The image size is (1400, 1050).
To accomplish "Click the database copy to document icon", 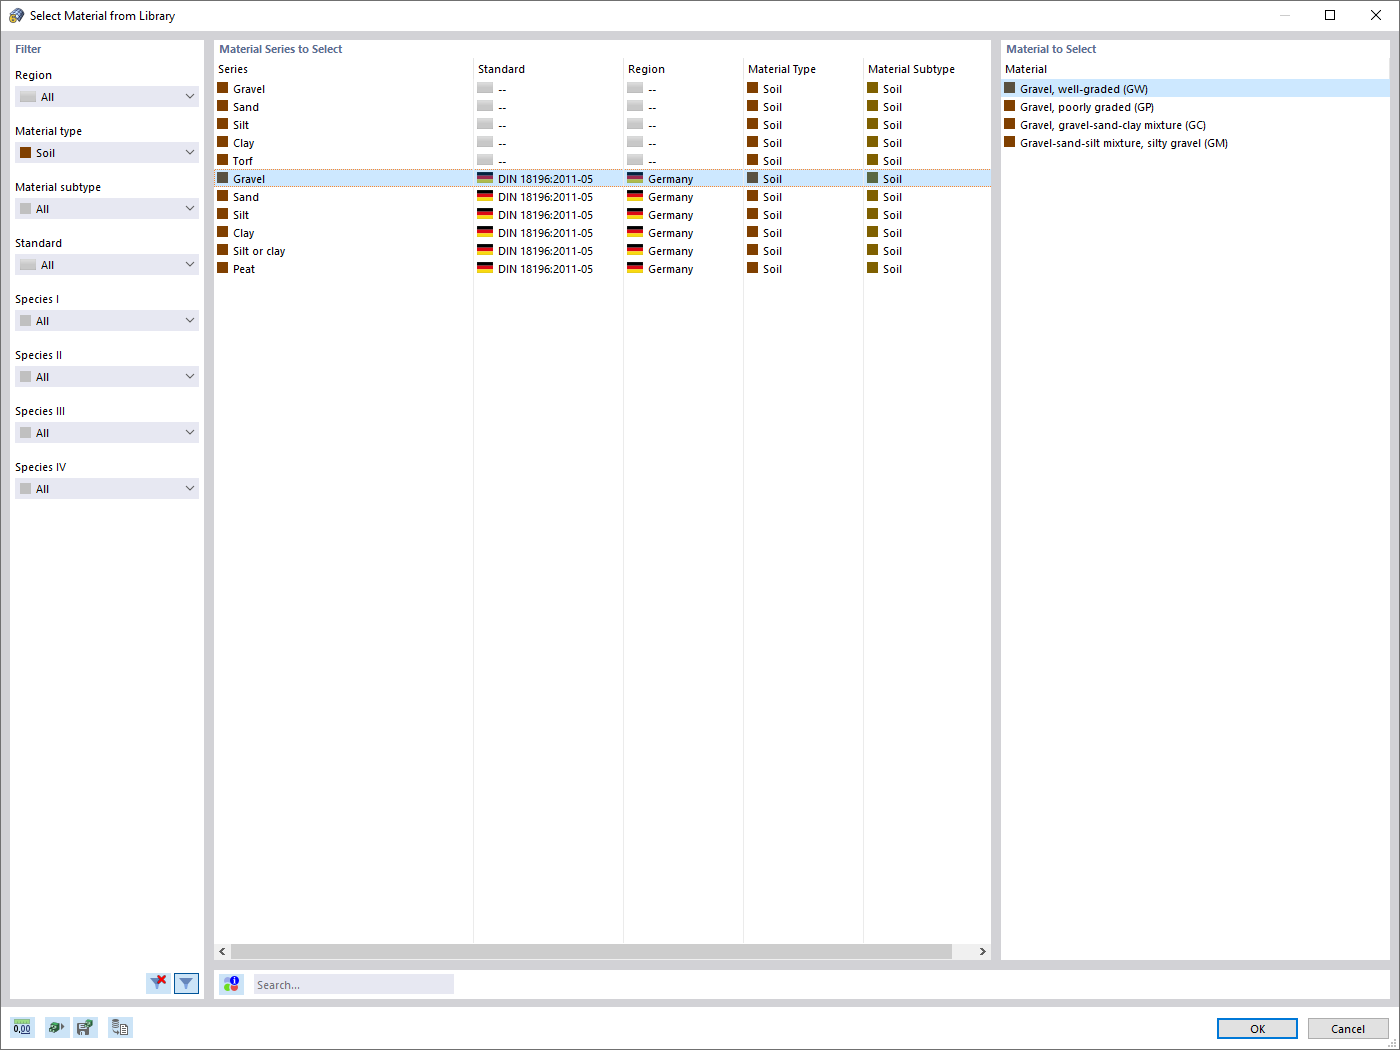I will 120,1028.
